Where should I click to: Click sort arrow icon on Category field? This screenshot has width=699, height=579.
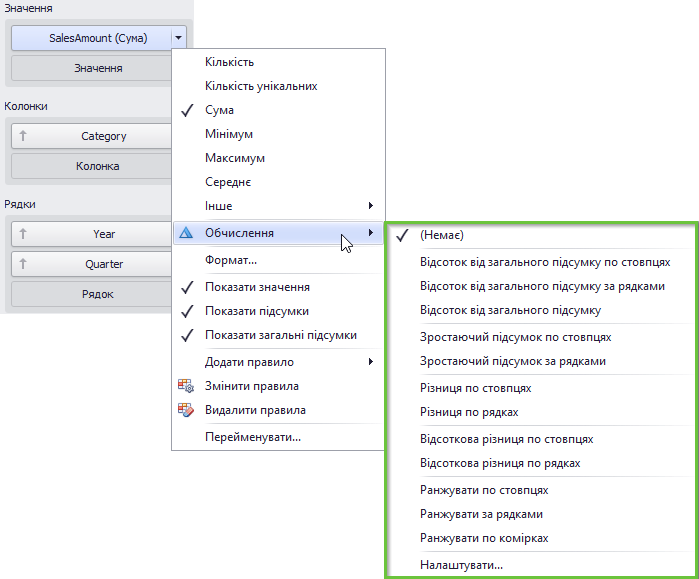point(23,136)
